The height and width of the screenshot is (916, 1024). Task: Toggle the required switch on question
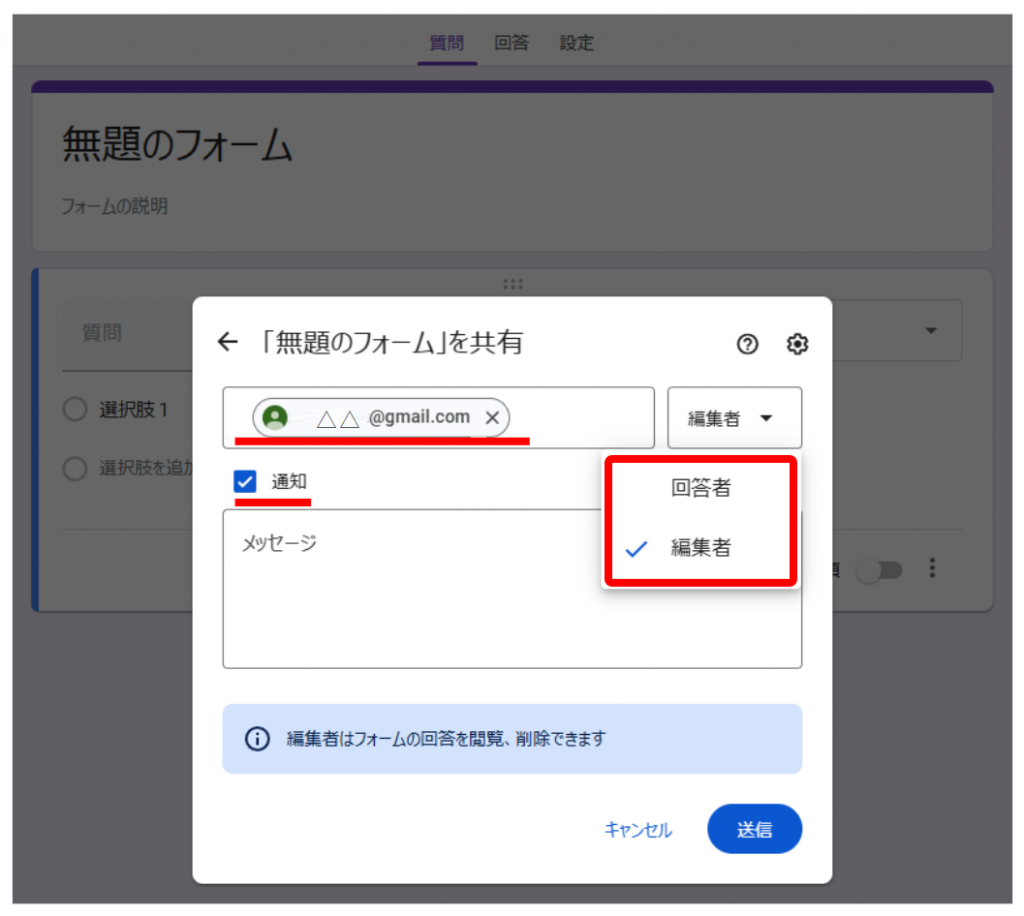pos(882,569)
